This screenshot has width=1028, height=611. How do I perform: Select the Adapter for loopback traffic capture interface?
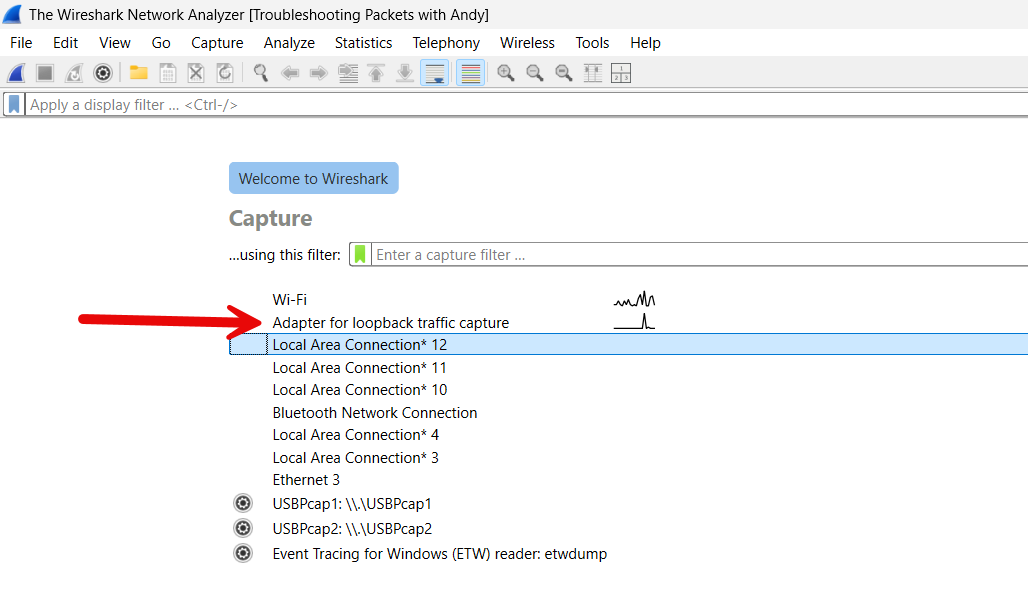[x=390, y=322]
